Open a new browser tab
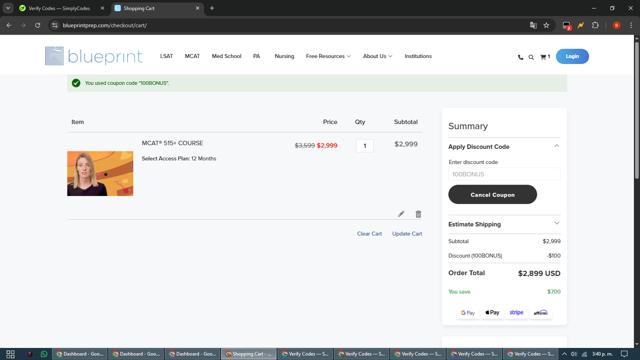The height and width of the screenshot is (360, 640). 212,8
